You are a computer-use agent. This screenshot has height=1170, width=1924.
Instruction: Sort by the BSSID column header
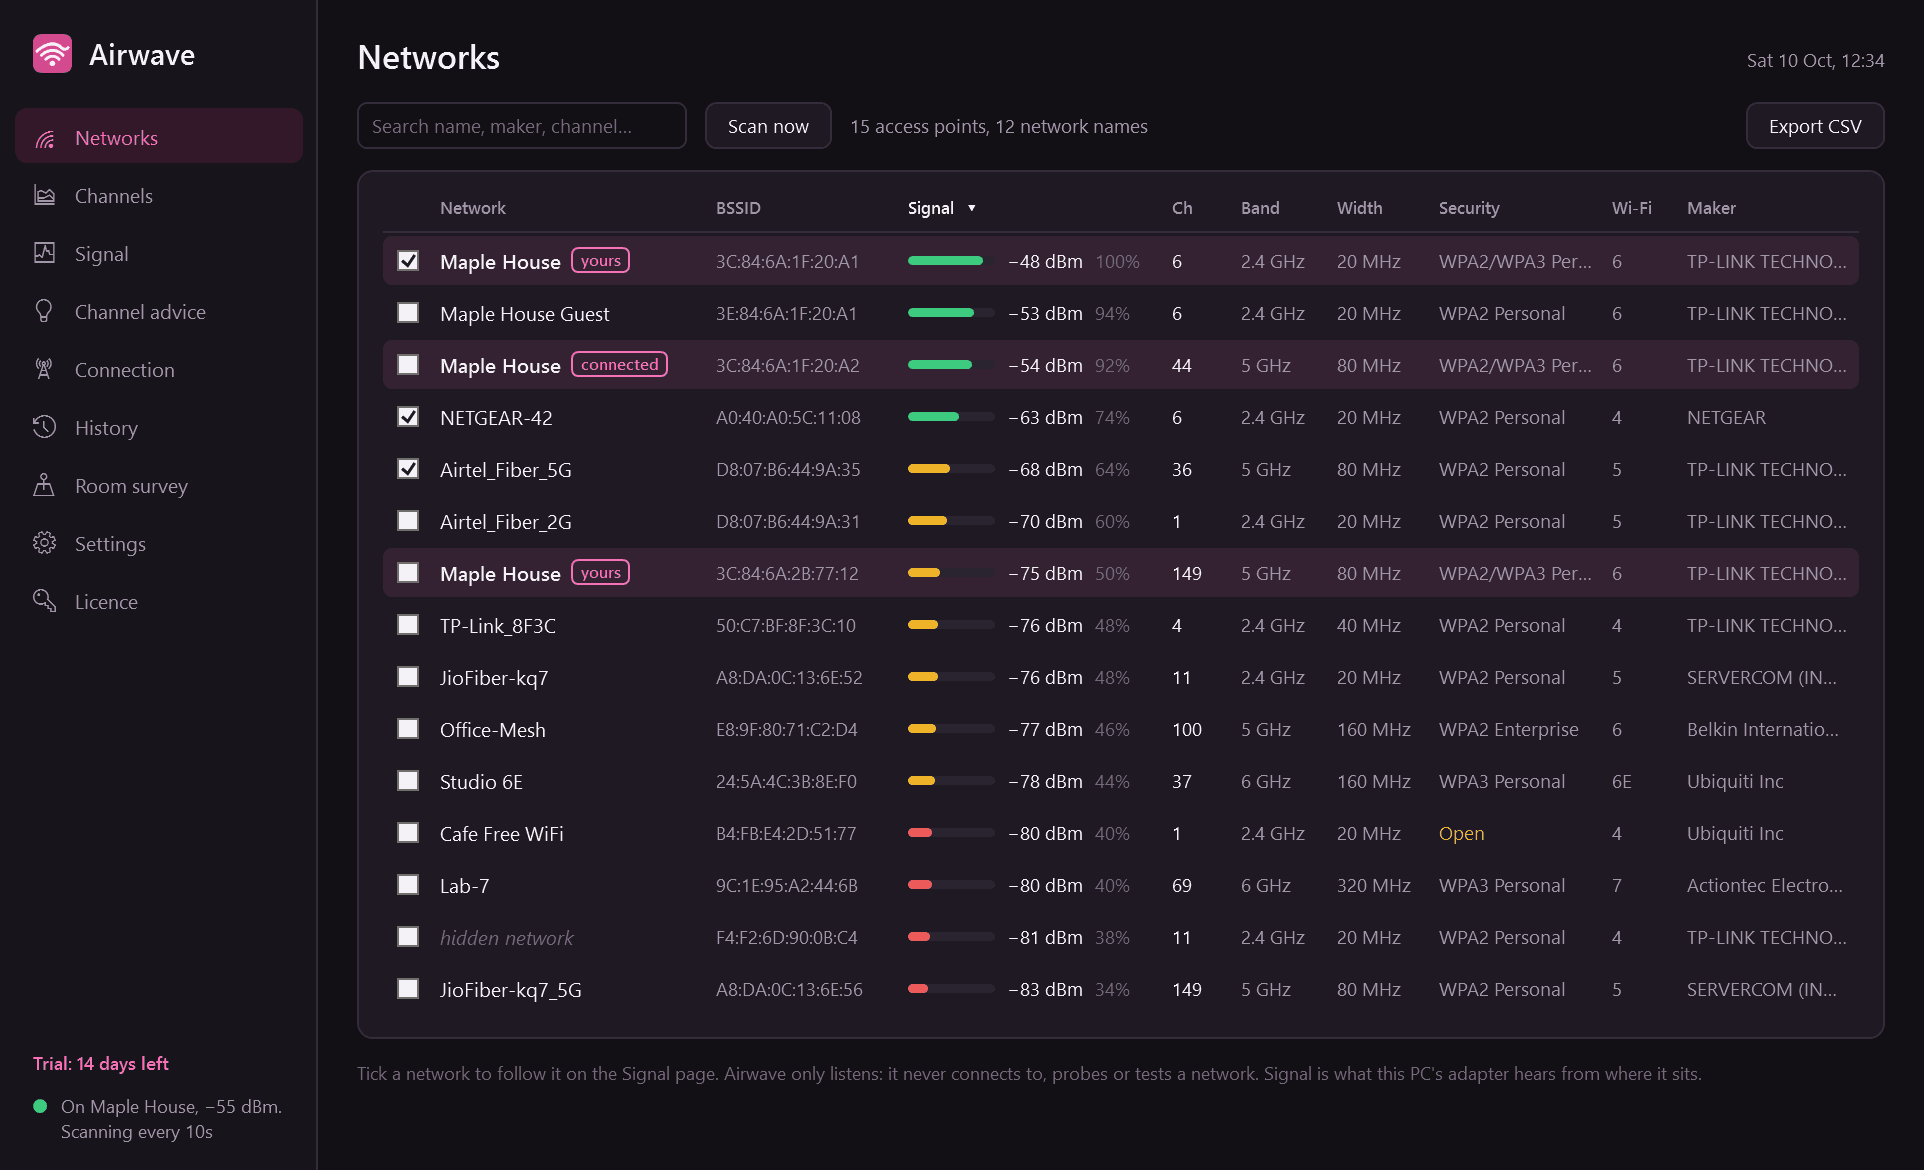[738, 208]
